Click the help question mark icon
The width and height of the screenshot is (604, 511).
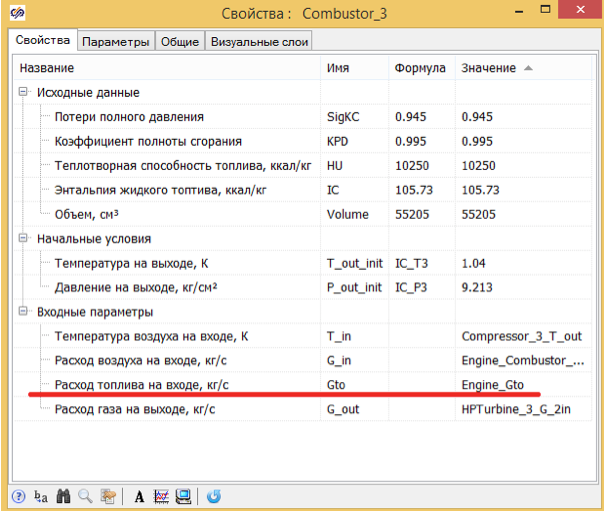pos(18,496)
